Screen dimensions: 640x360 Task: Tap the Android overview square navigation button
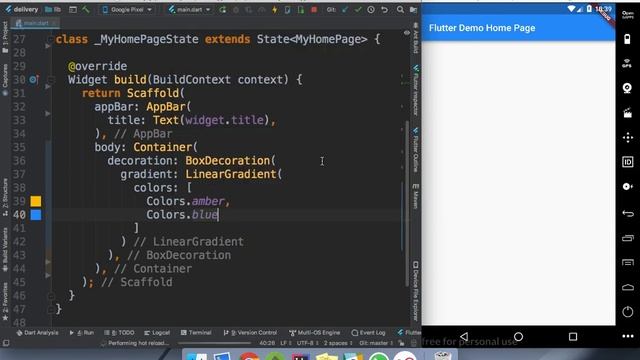(x=573, y=336)
